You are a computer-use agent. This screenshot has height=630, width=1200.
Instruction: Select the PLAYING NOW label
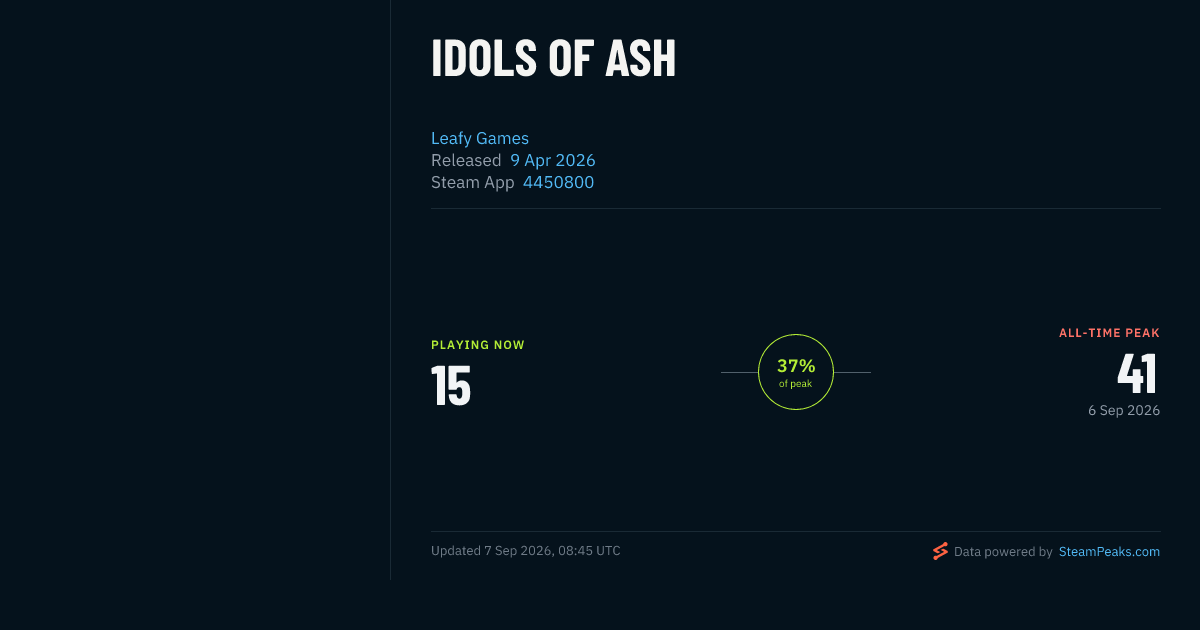click(x=478, y=345)
